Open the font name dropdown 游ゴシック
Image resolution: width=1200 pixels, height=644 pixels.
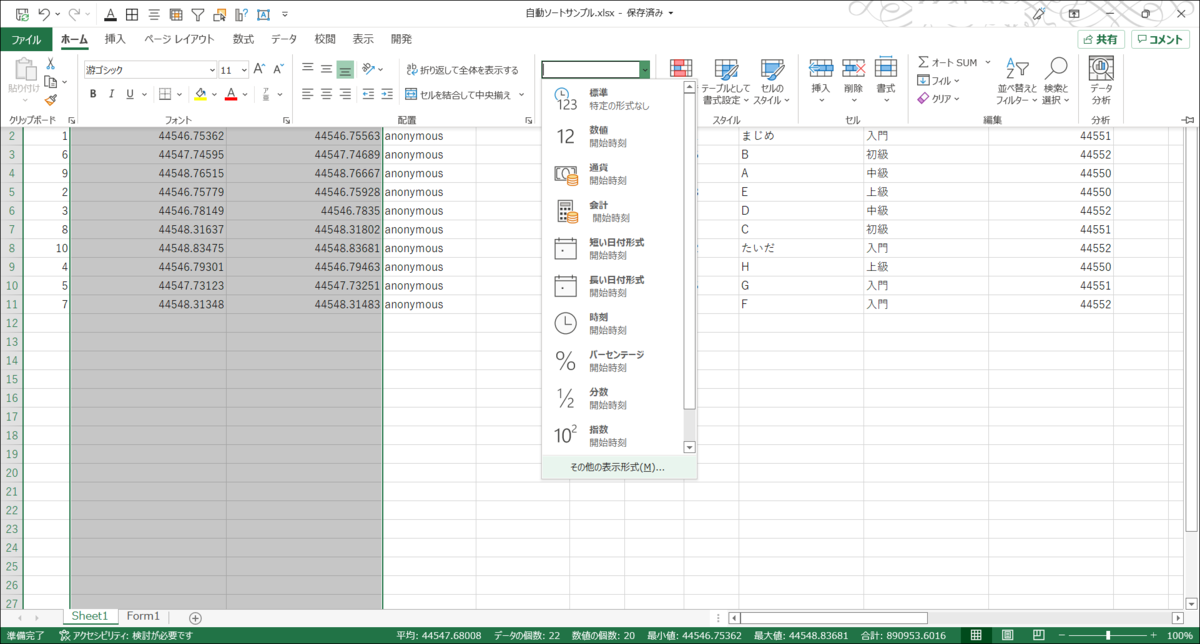coord(212,70)
